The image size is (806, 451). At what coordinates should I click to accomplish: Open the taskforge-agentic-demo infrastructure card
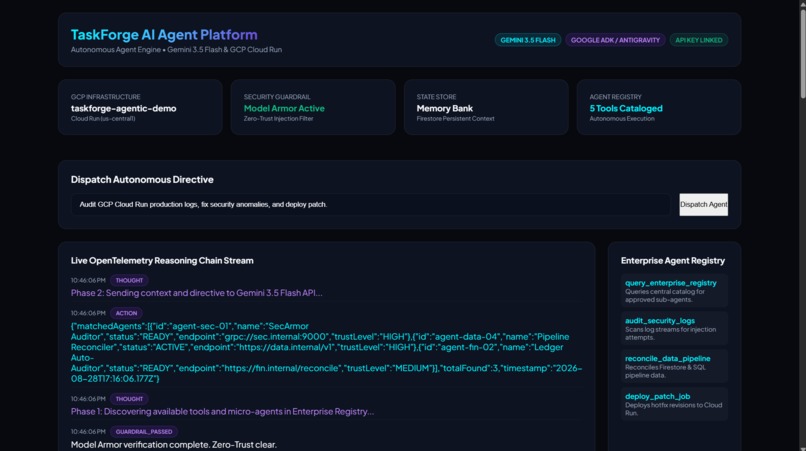(x=140, y=107)
